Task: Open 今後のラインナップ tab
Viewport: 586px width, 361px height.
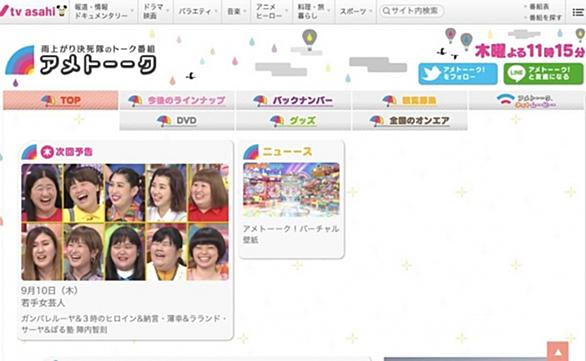Action: tap(177, 100)
